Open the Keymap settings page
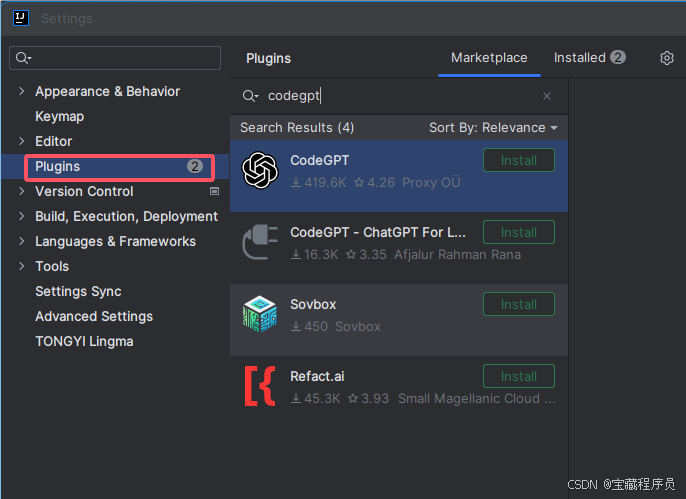686x499 pixels. tap(60, 116)
